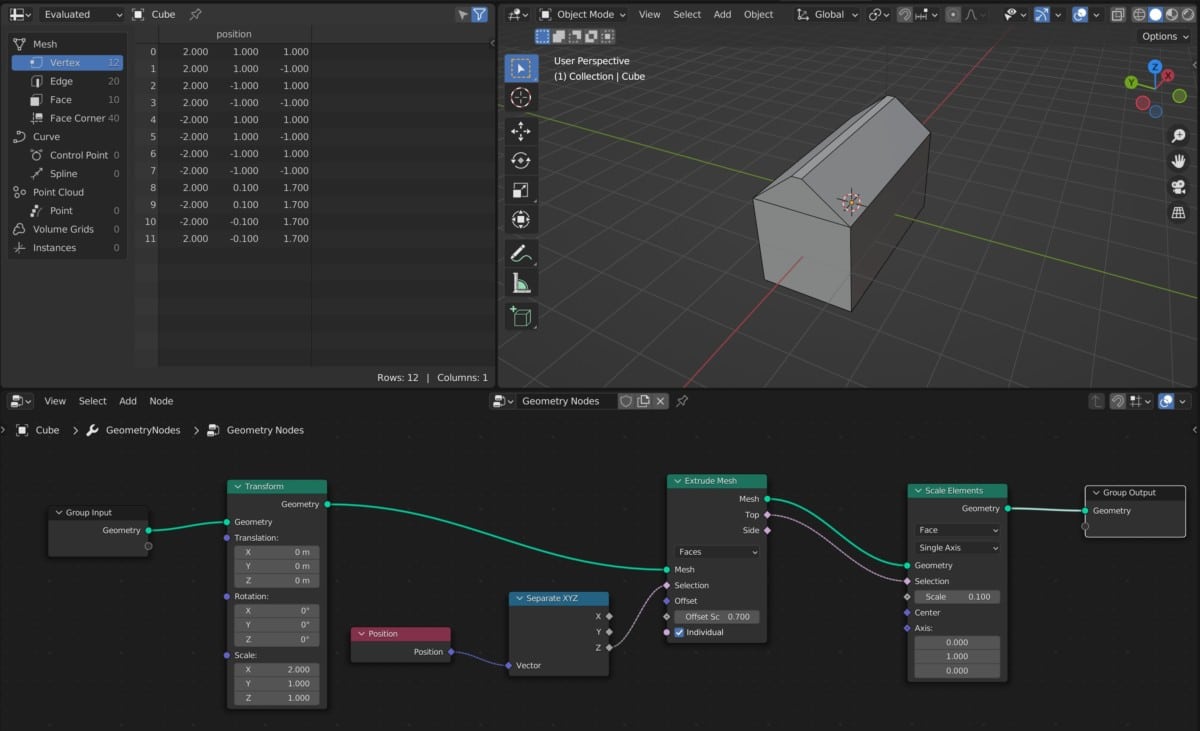Screen dimensions: 1200x731
Task: Open the Add menu in node editor
Action: point(128,401)
